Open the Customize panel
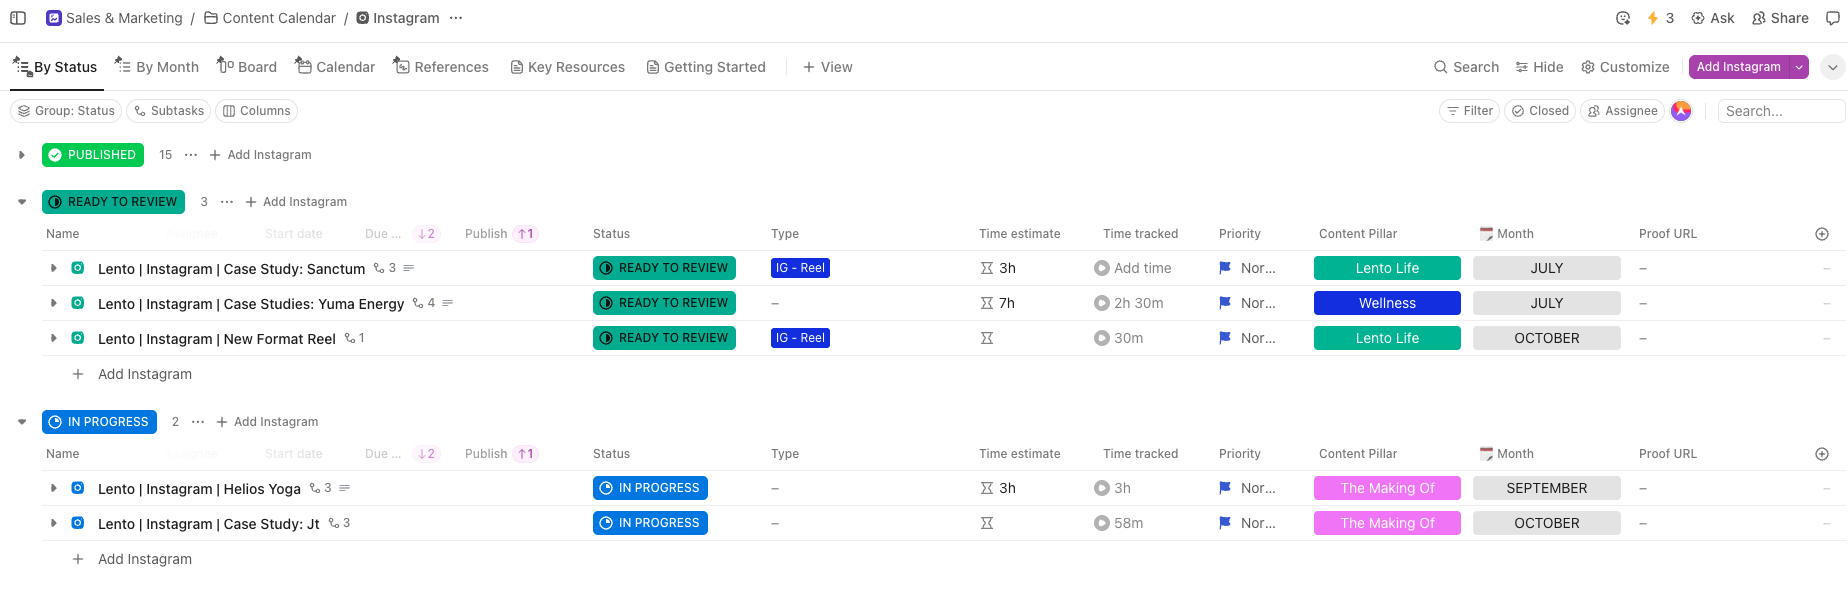This screenshot has height=594, width=1848. click(1625, 67)
